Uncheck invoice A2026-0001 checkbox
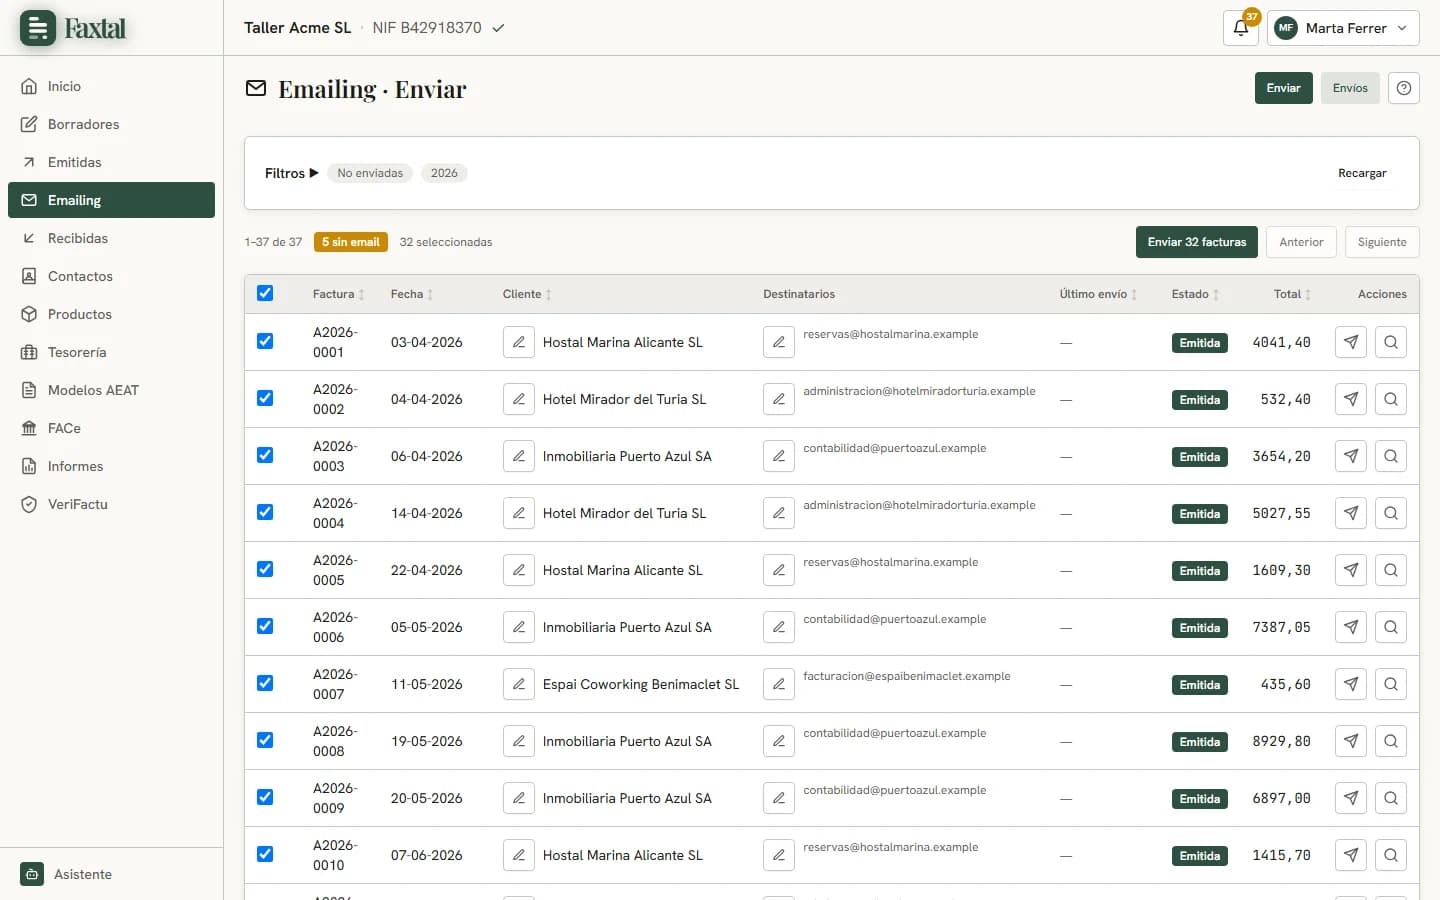1440x900 pixels. 265,341
